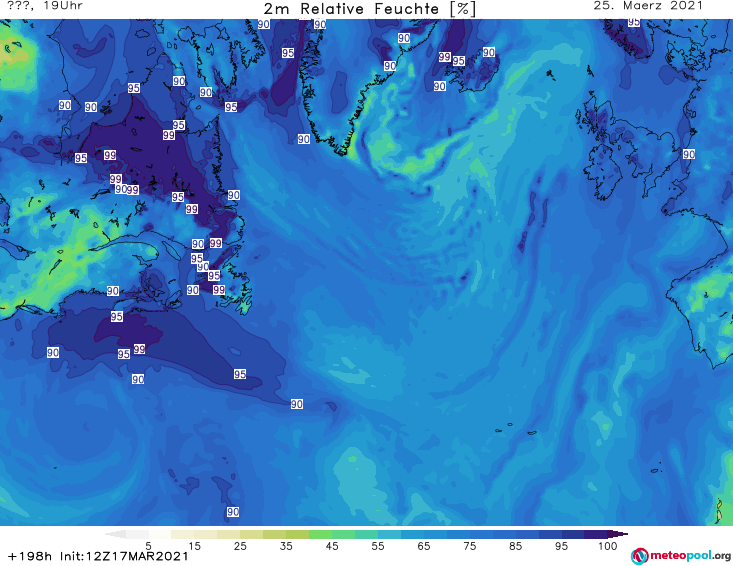This screenshot has width=733, height=566.
Task: Pick the pale yellow swatch above legend value 15
Action: [183, 534]
